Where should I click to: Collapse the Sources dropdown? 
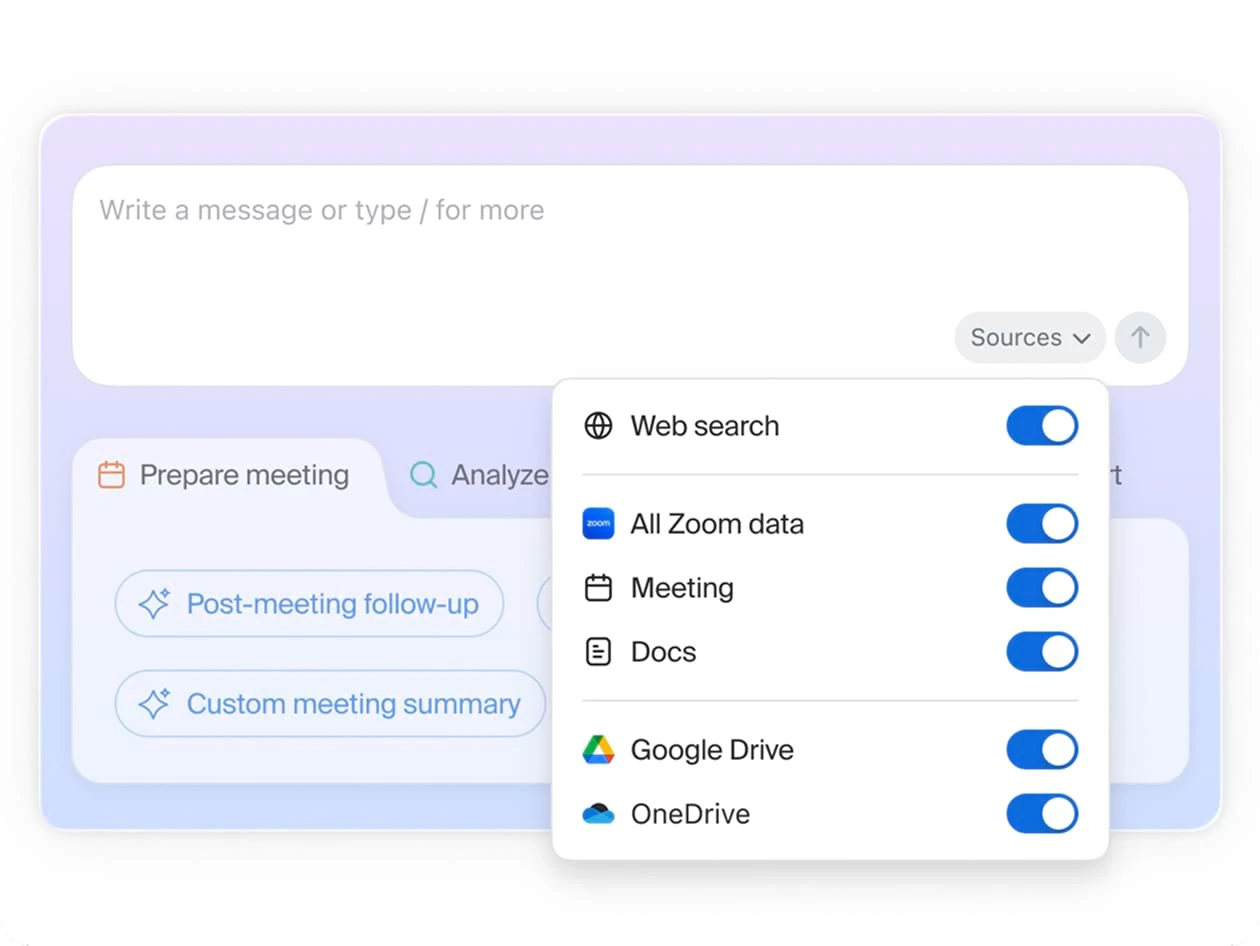click(1029, 338)
